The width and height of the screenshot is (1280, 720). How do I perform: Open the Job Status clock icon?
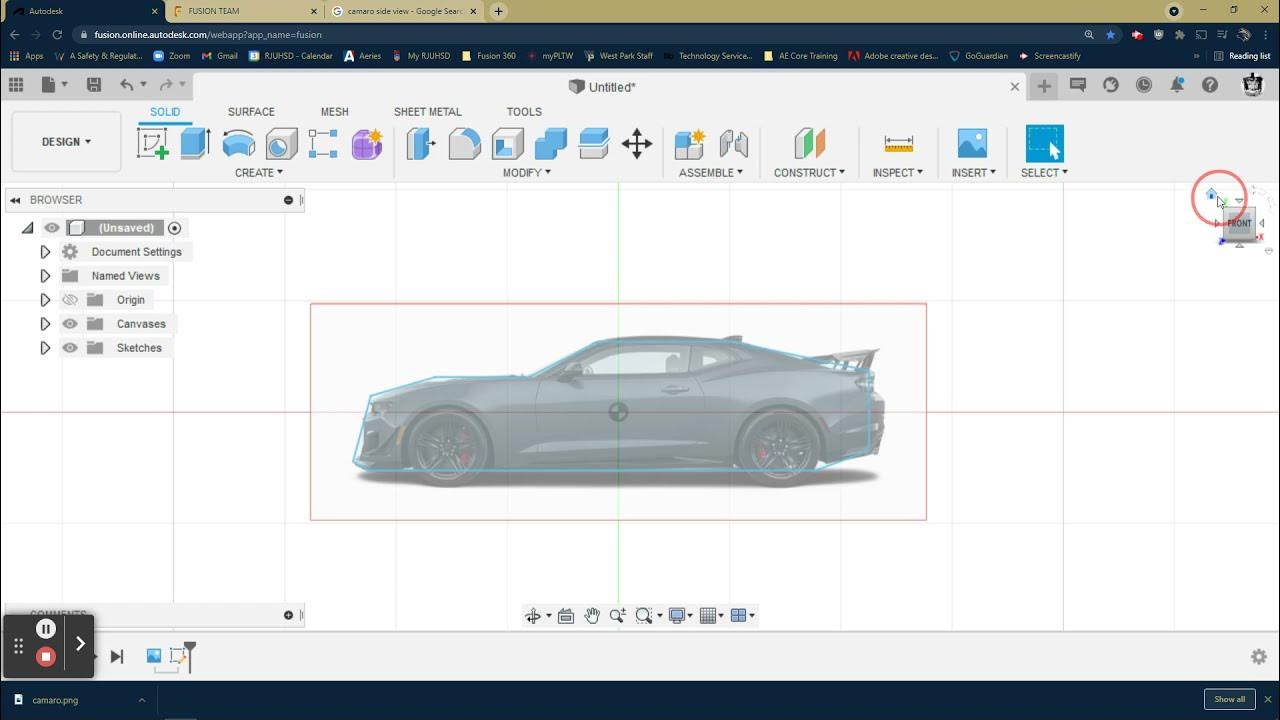(1144, 85)
